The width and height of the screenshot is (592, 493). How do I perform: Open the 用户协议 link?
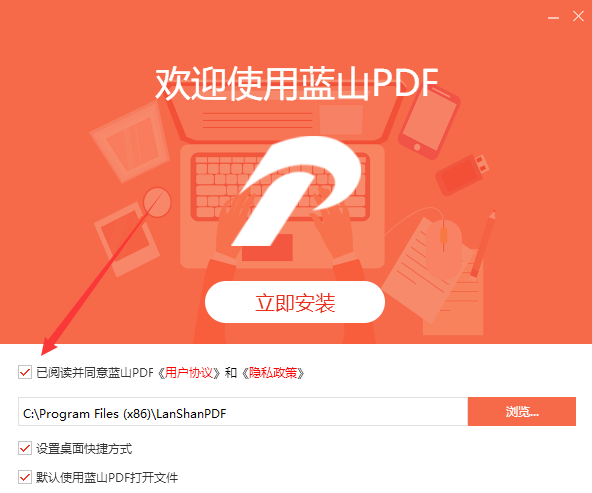[189, 373]
